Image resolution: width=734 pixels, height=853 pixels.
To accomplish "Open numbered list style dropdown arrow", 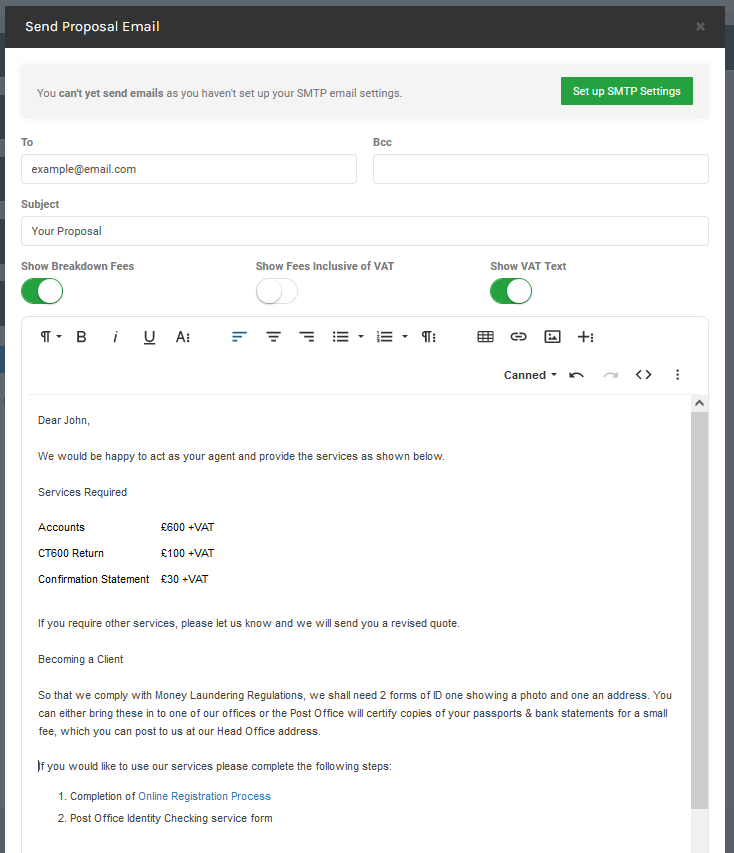I will coord(405,337).
